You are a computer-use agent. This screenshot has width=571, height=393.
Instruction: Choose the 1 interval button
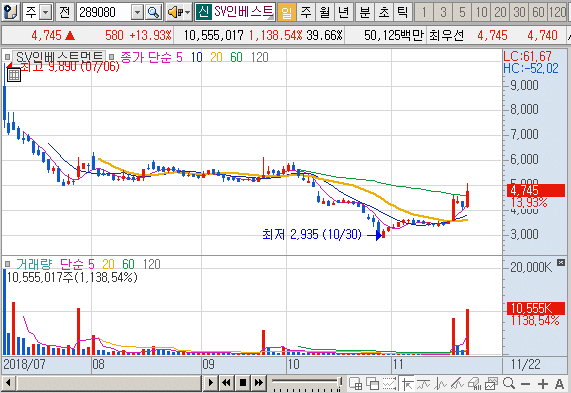(424, 12)
